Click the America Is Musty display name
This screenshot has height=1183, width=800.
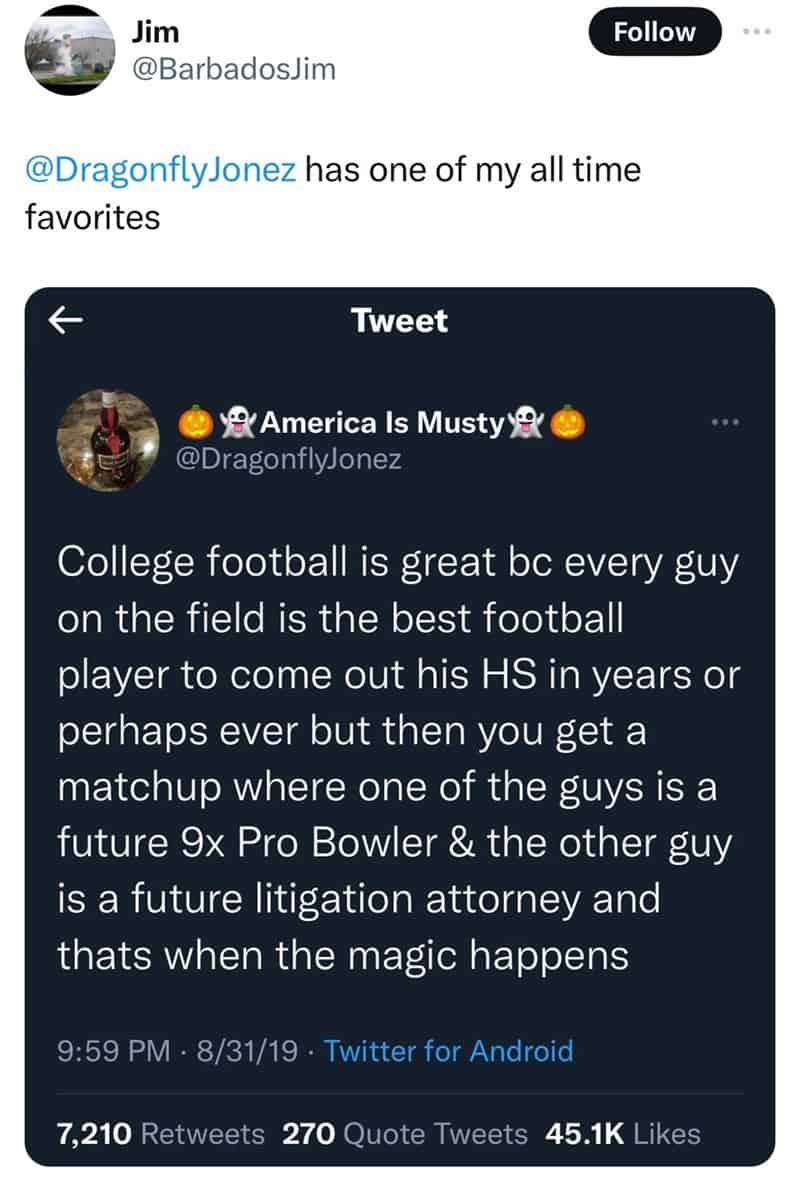382,423
